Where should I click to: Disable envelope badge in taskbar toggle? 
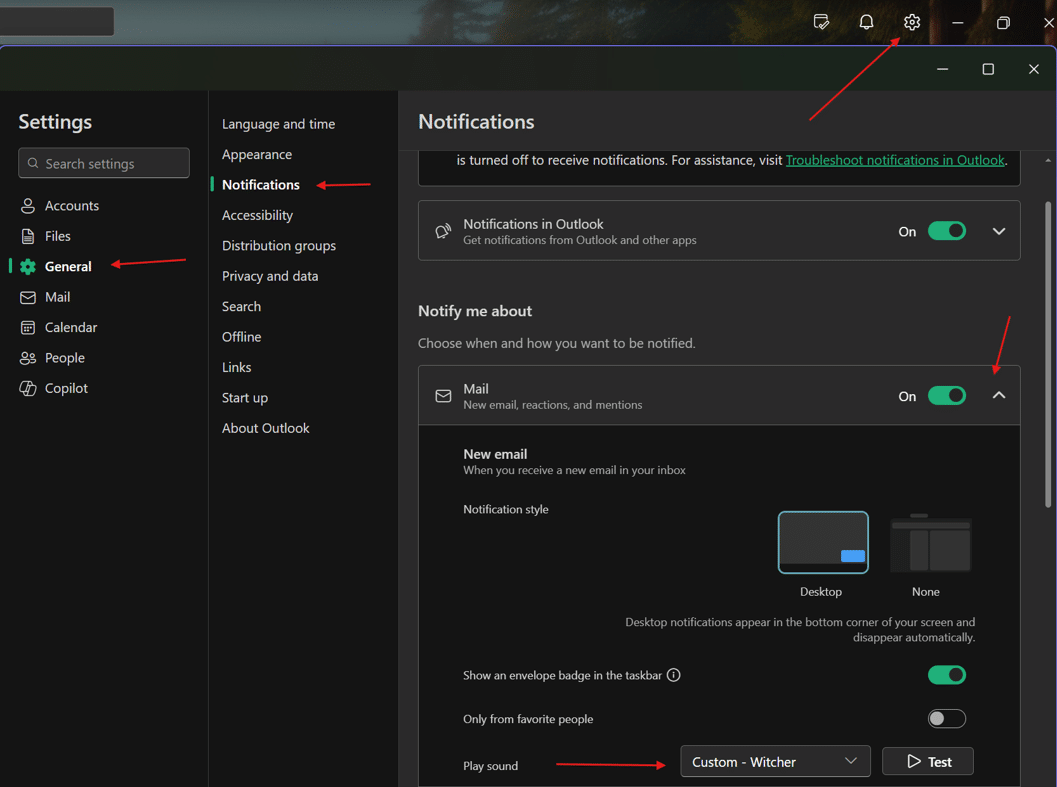pyautogui.click(x=946, y=675)
